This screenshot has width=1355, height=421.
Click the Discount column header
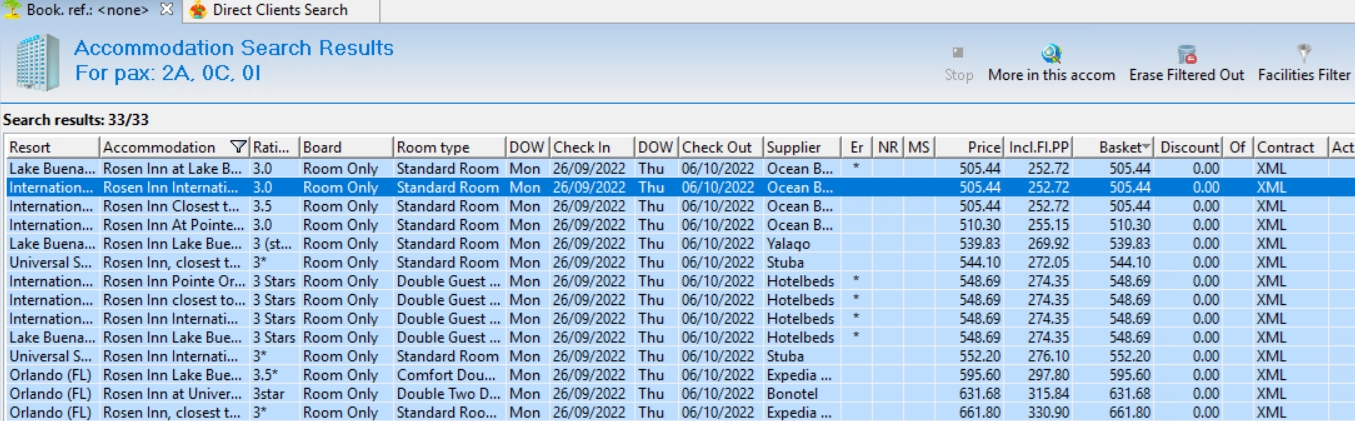[1190, 147]
